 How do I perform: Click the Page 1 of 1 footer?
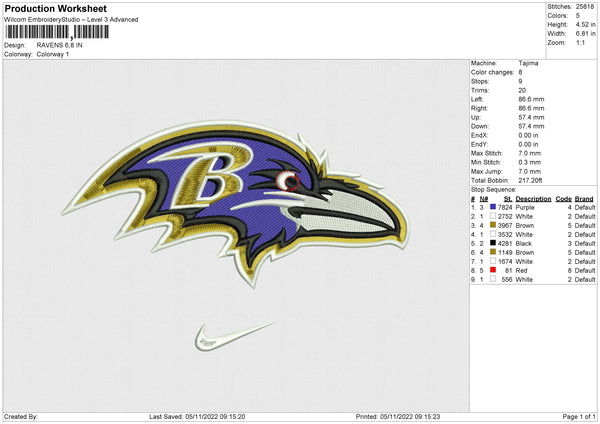coord(579,416)
